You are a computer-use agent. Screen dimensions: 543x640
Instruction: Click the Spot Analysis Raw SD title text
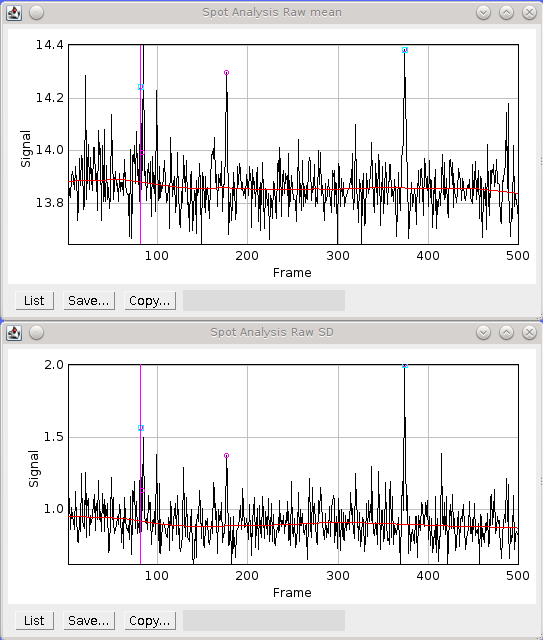(272, 333)
